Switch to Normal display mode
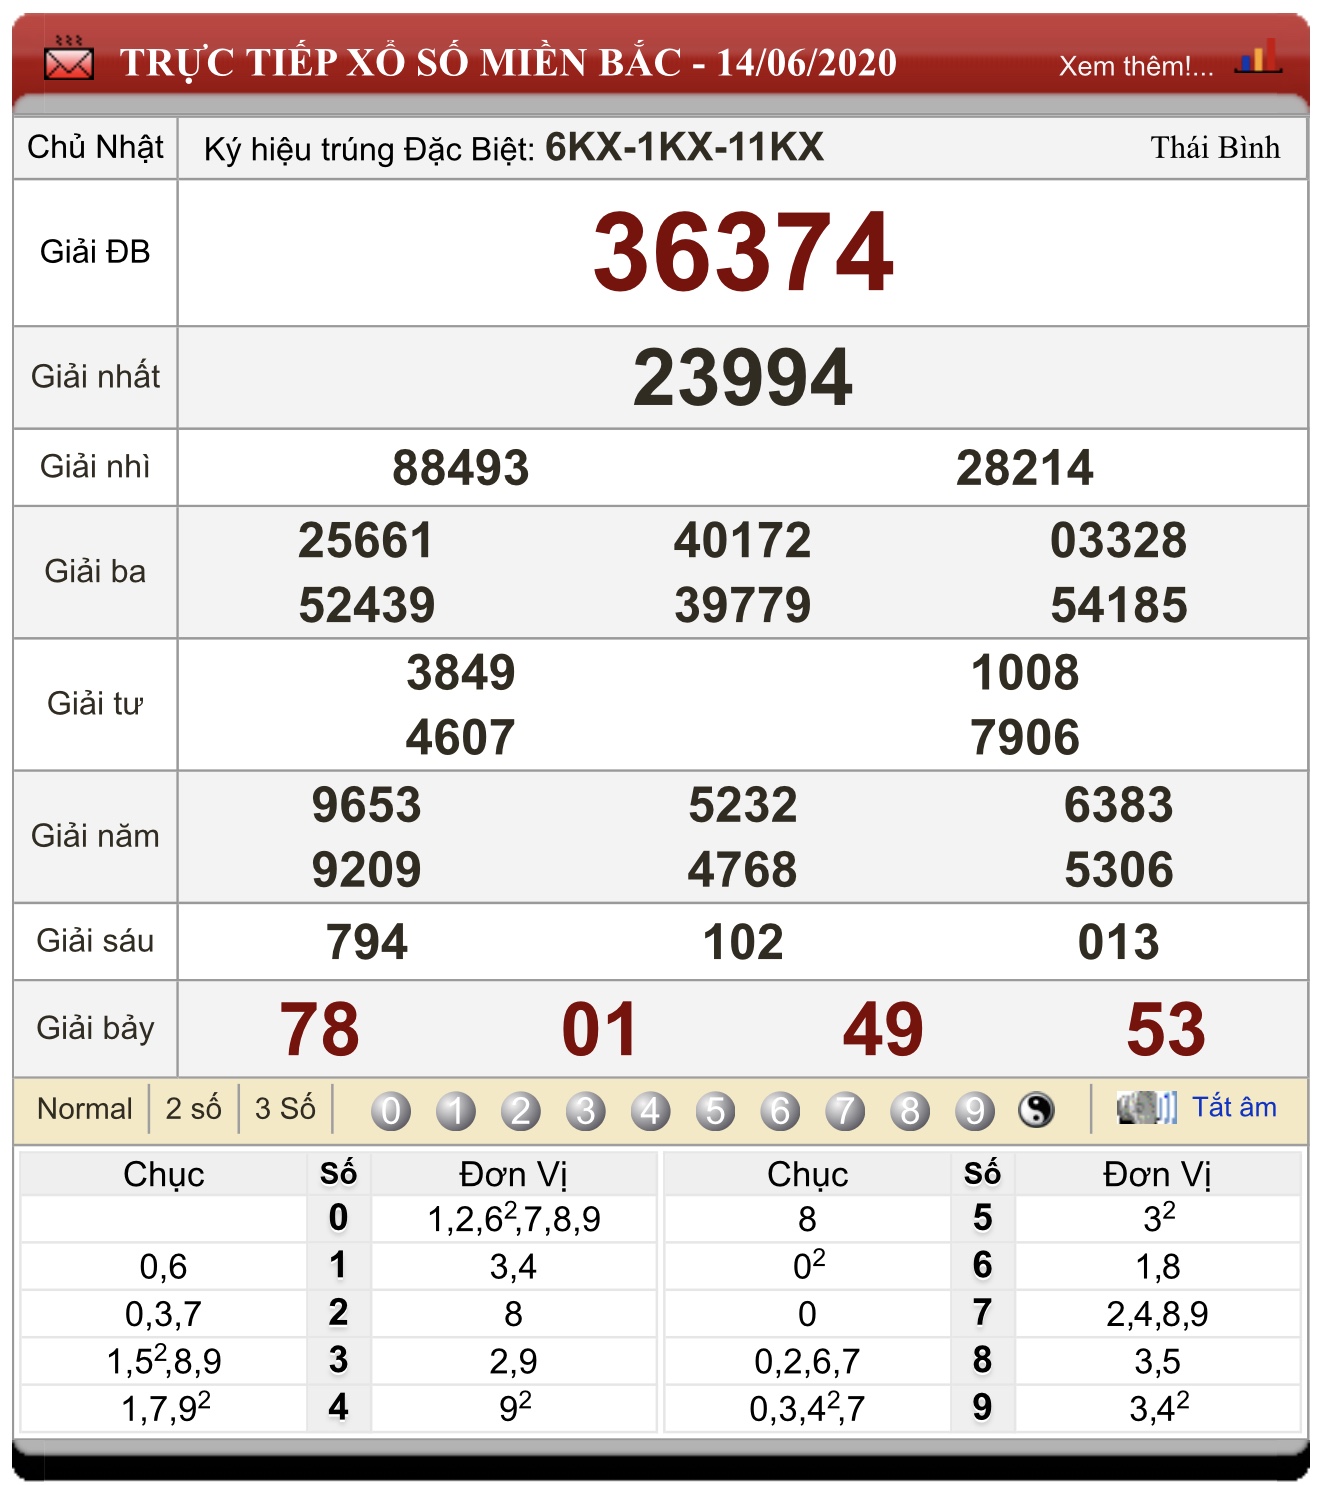This screenshot has width=1330, height=1485. pos(84,1109)
